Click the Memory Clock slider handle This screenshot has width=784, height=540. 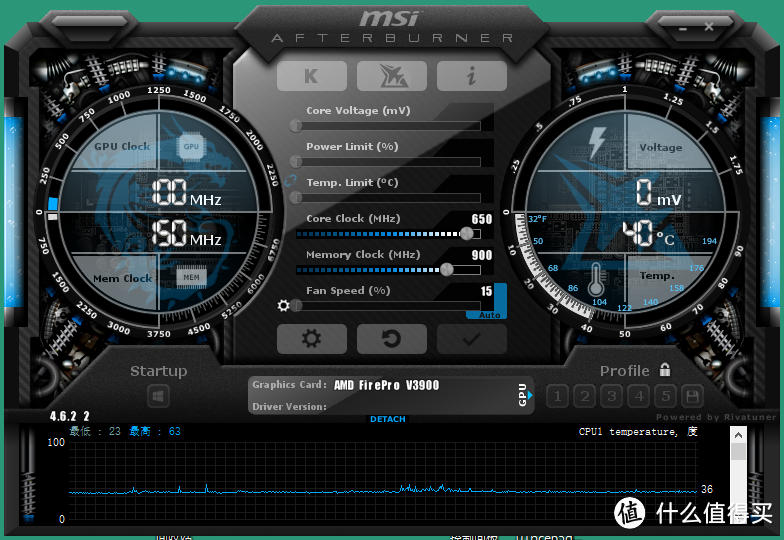tap(446, 269)
